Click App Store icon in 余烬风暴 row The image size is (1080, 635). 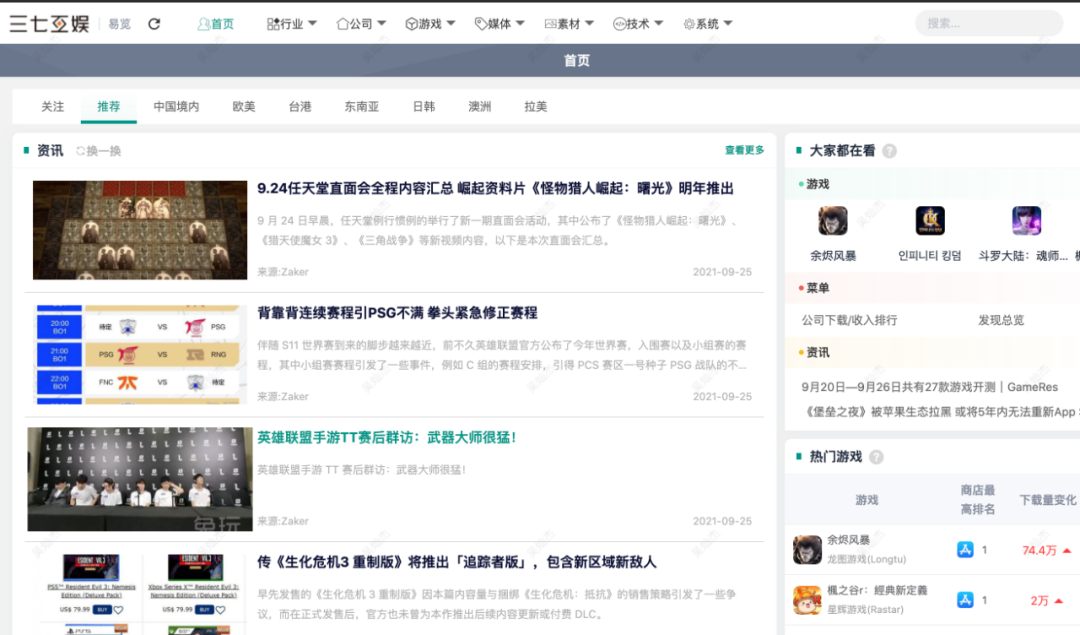[x=965, y=550]
